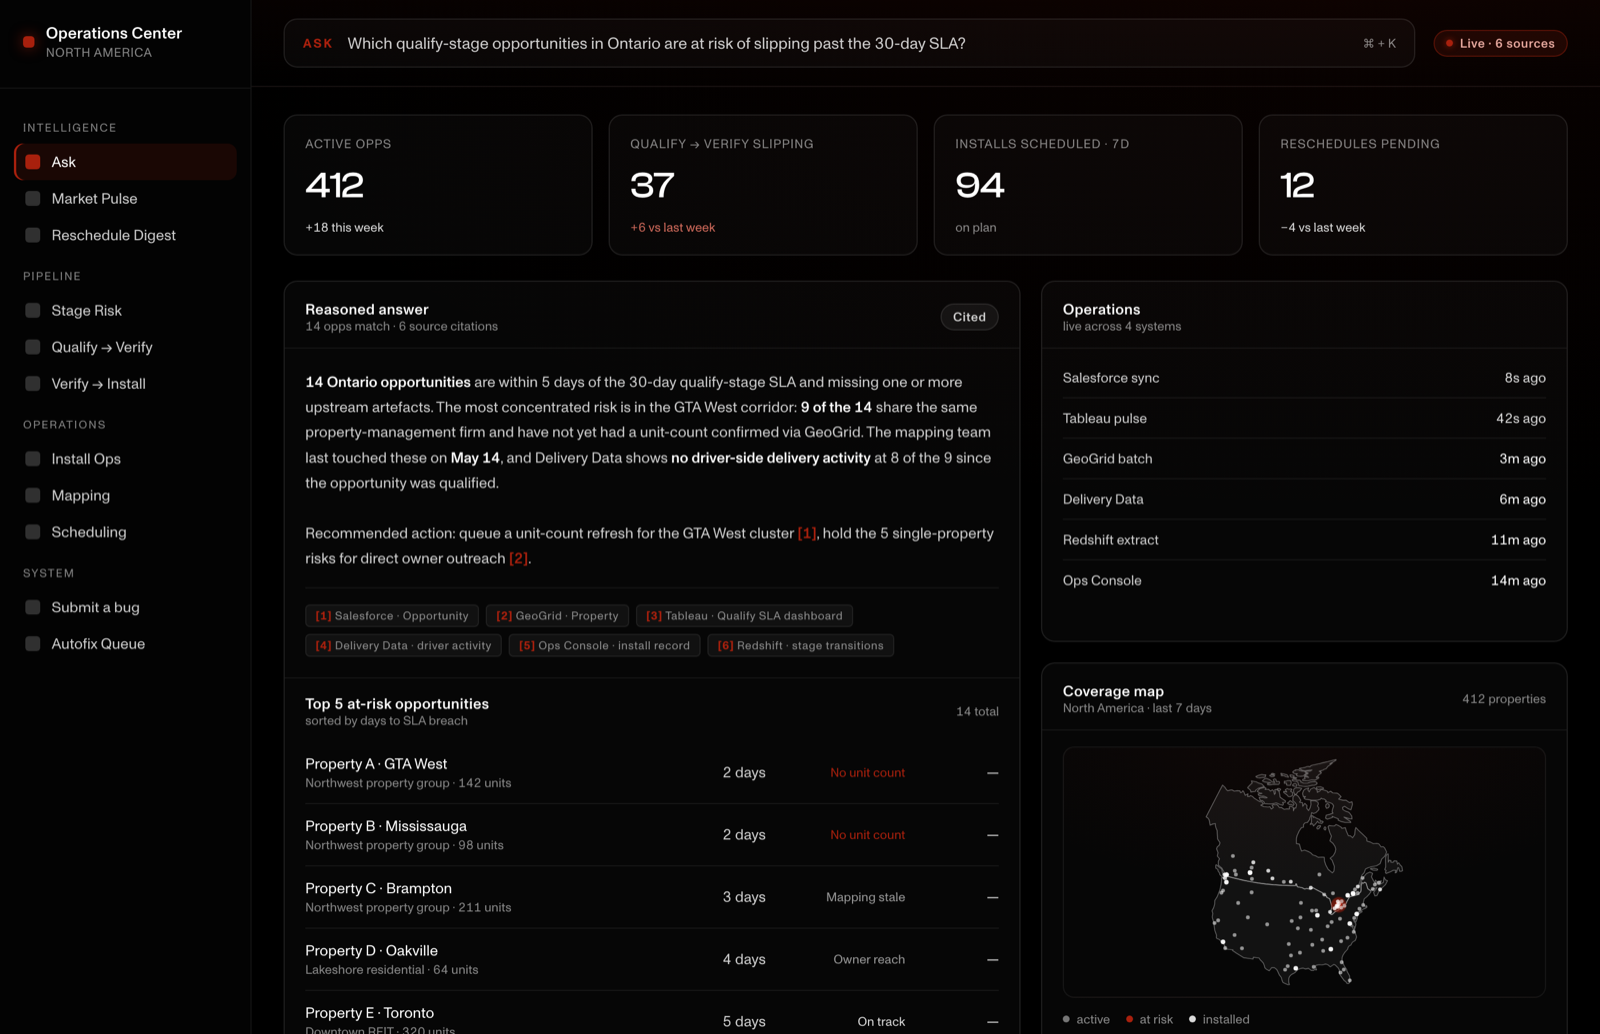Click the 412 properties label
This screenshot has width=1600, height=1034.
[1504, 699]
